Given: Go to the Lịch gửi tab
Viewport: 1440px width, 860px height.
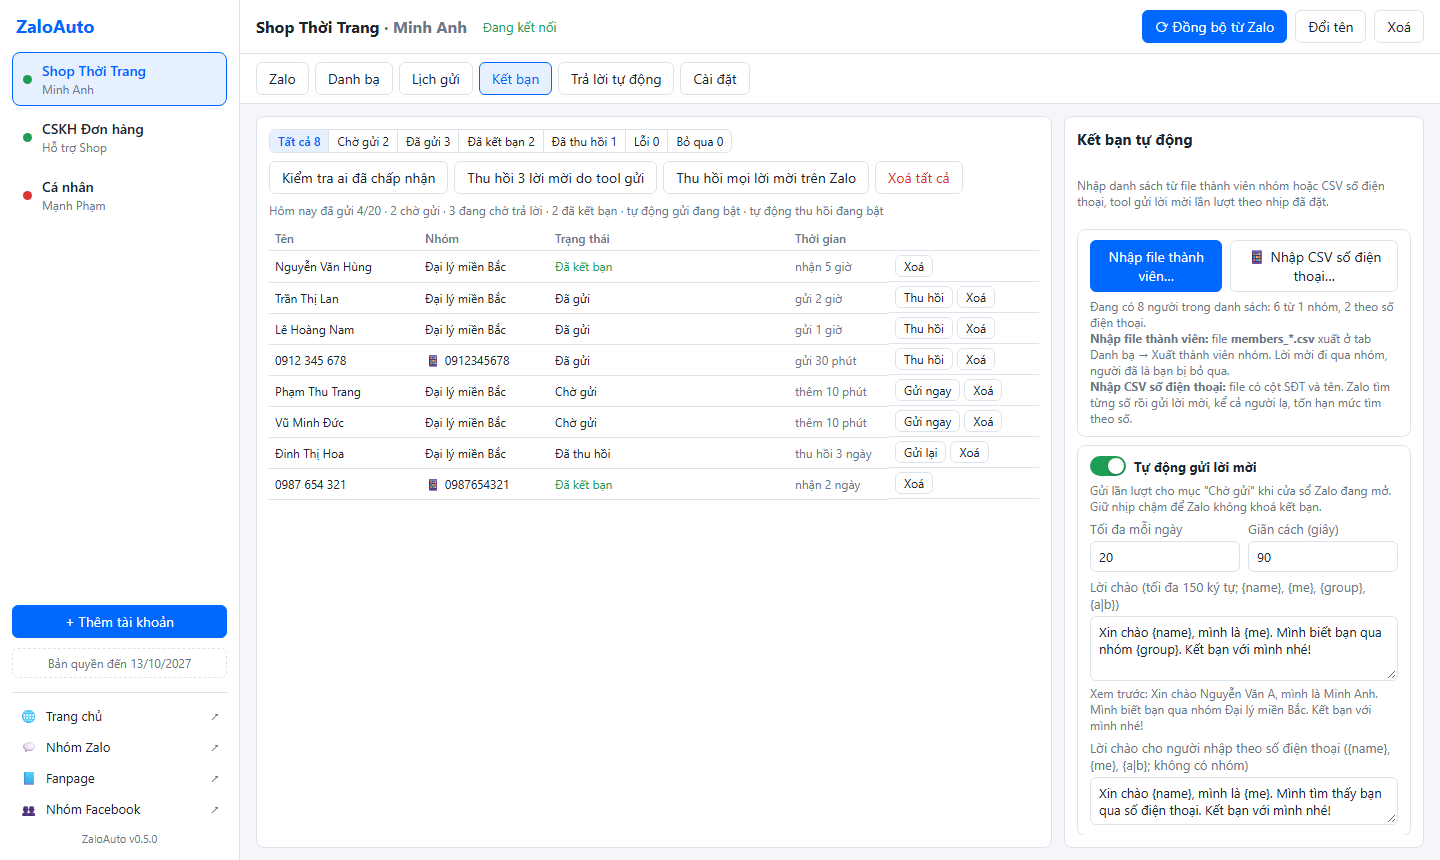Looking at the screenshot, I should click(436, 79).
